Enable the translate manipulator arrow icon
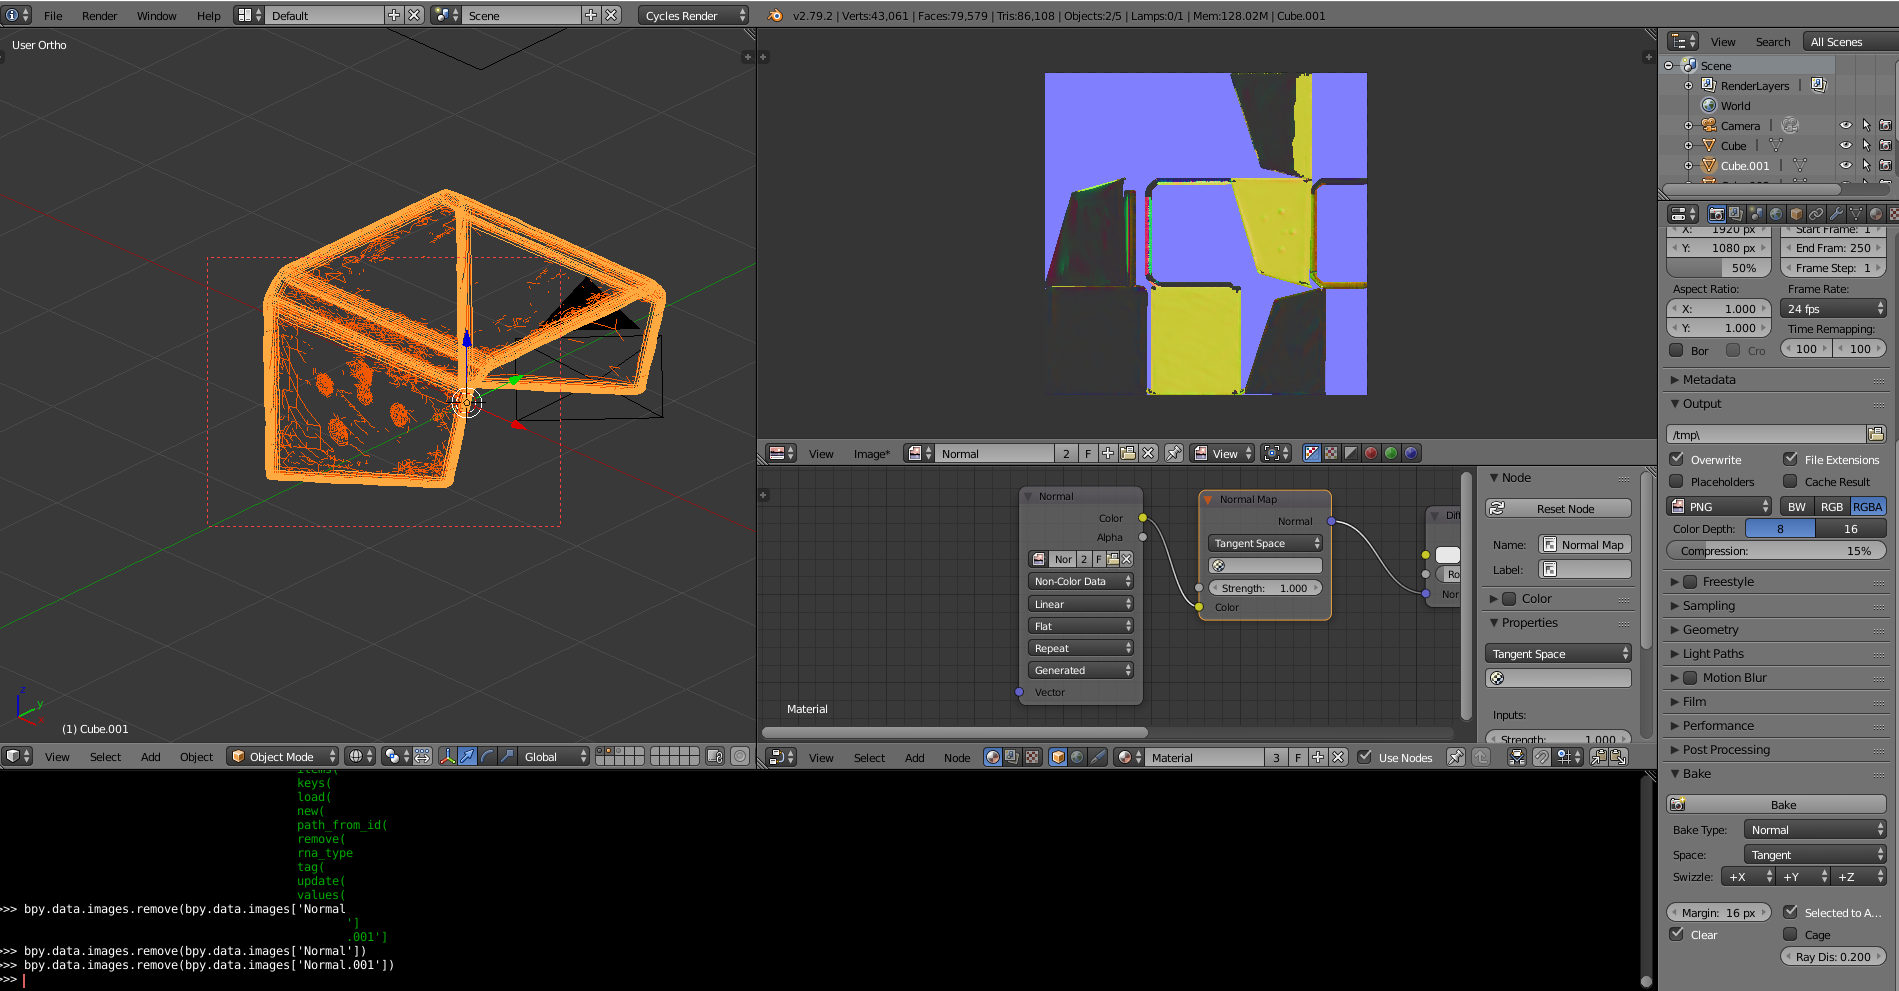1899x991 pixels. coord(468,757)
